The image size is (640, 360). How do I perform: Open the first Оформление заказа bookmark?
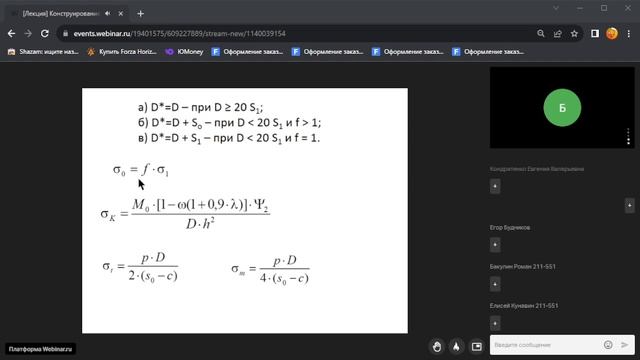pos(247,52)
